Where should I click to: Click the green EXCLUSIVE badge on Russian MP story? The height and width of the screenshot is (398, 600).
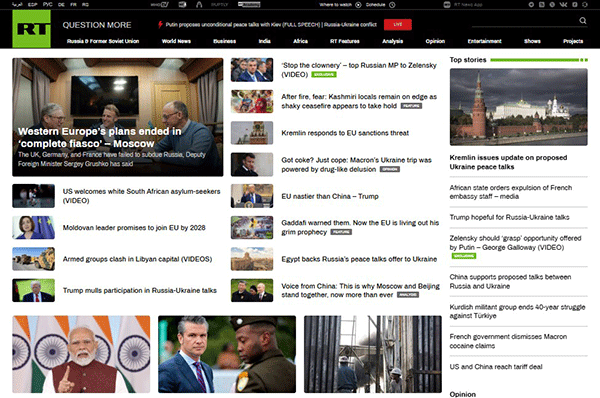[324, 74]
